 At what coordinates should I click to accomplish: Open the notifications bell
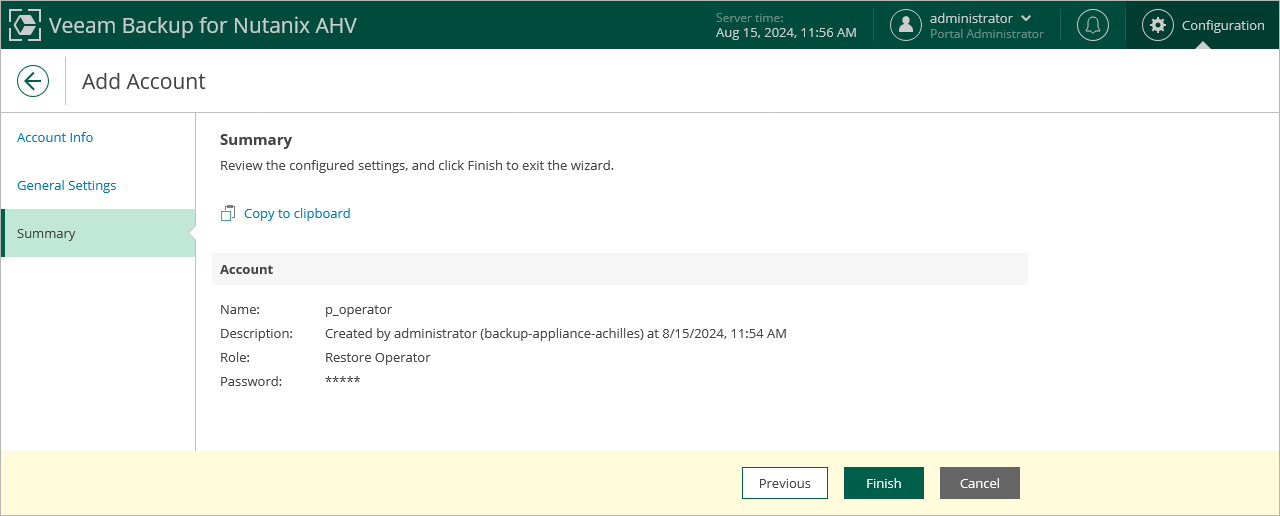(x=1093, y=25)
